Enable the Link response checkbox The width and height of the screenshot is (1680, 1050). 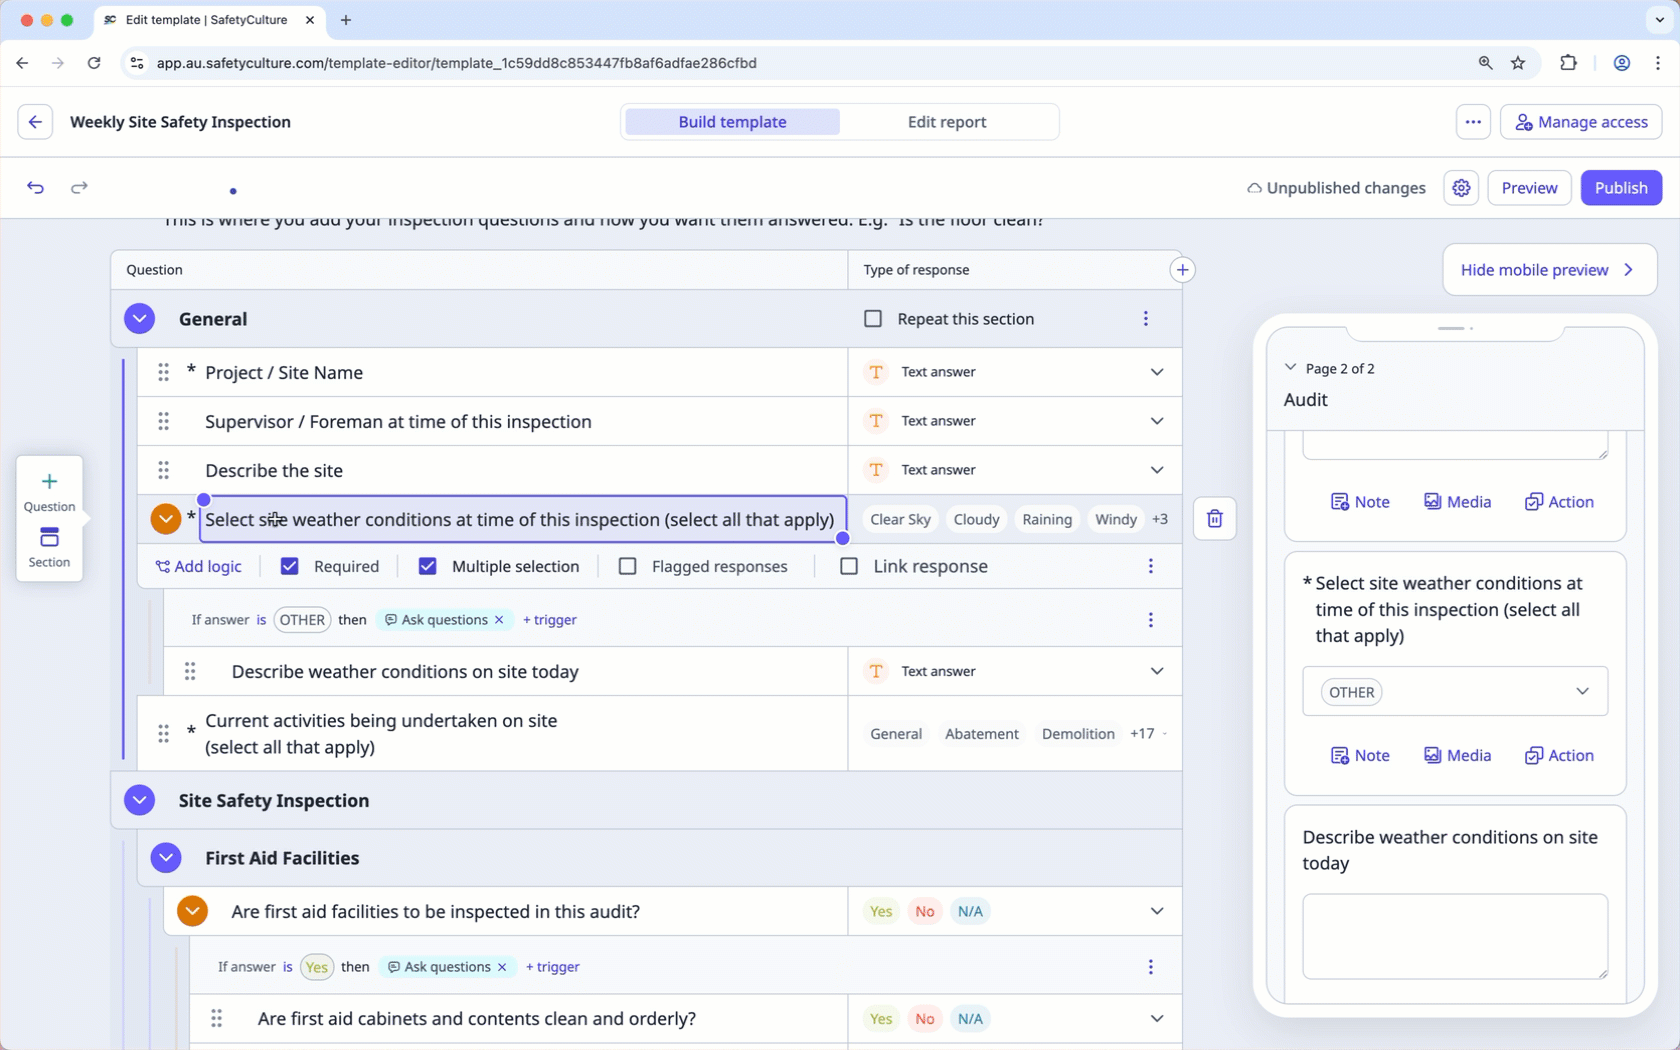point(849,566)
